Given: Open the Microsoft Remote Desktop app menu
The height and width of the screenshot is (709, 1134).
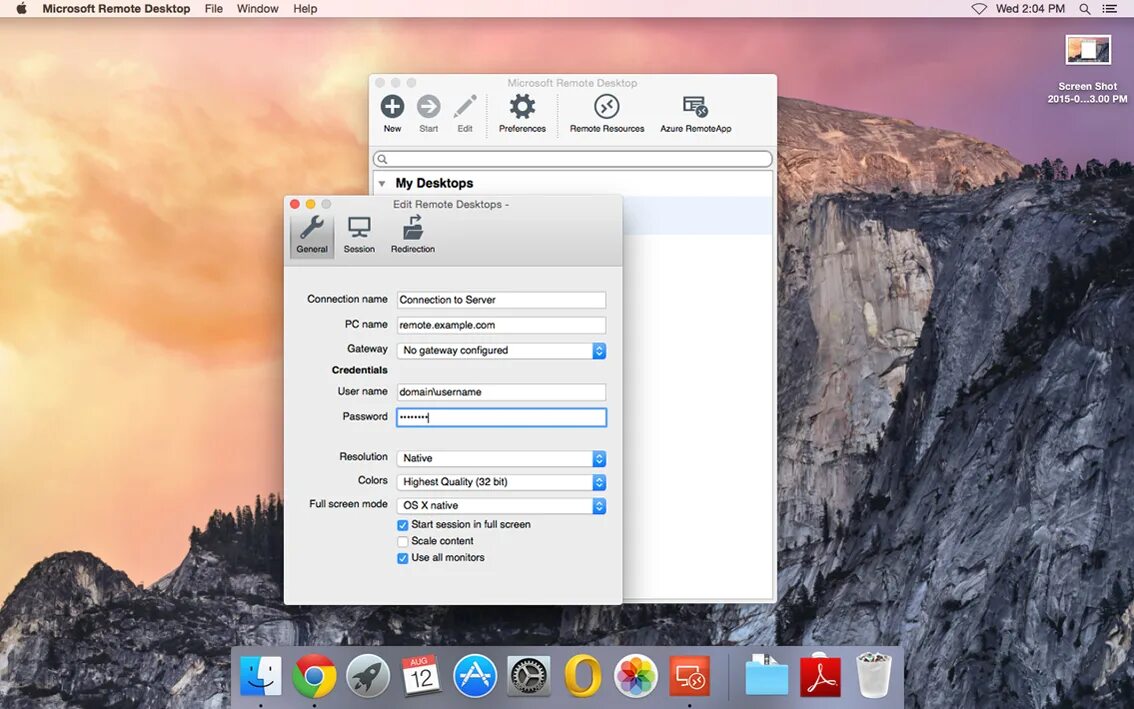Looking at the screenshot, I should 116,9.
